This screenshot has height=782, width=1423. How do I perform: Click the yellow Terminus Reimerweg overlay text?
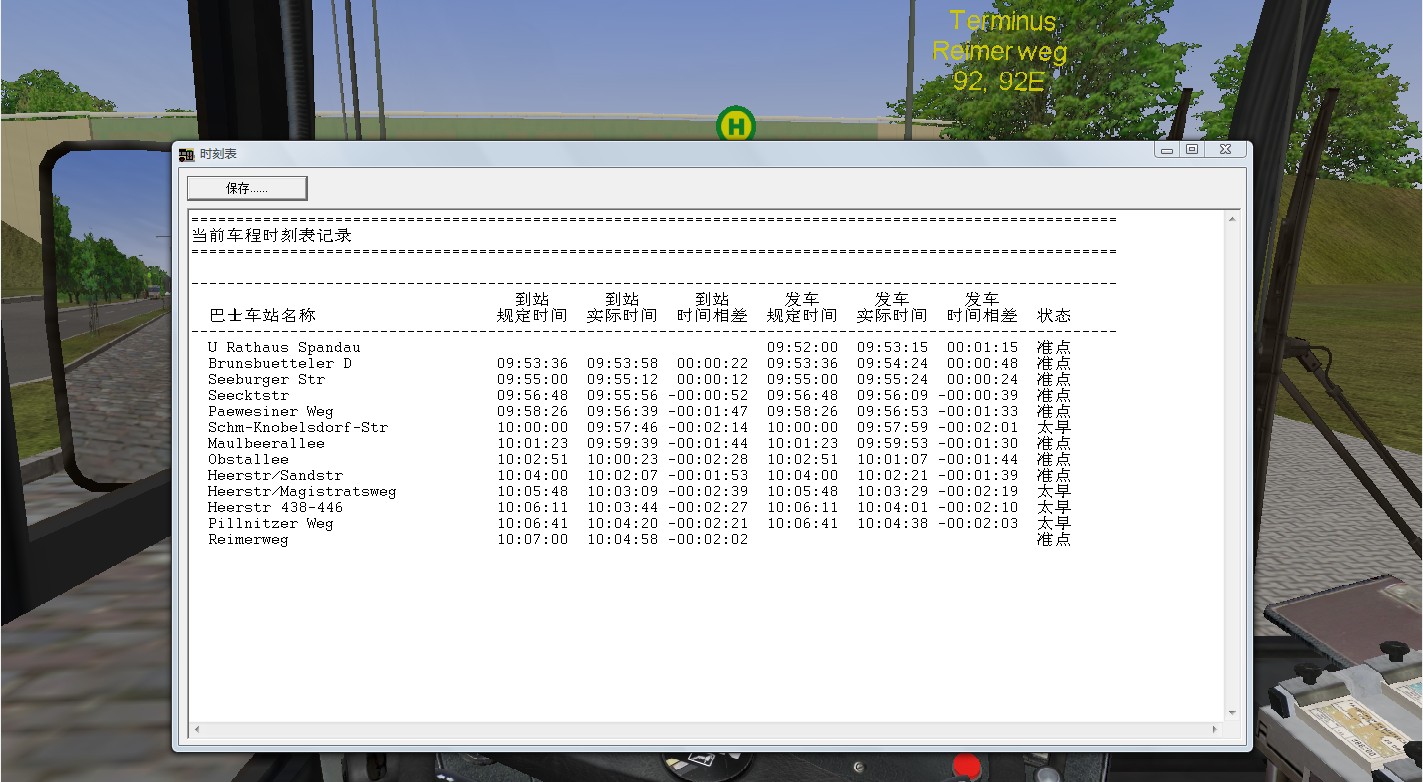tap(1000, 51)
